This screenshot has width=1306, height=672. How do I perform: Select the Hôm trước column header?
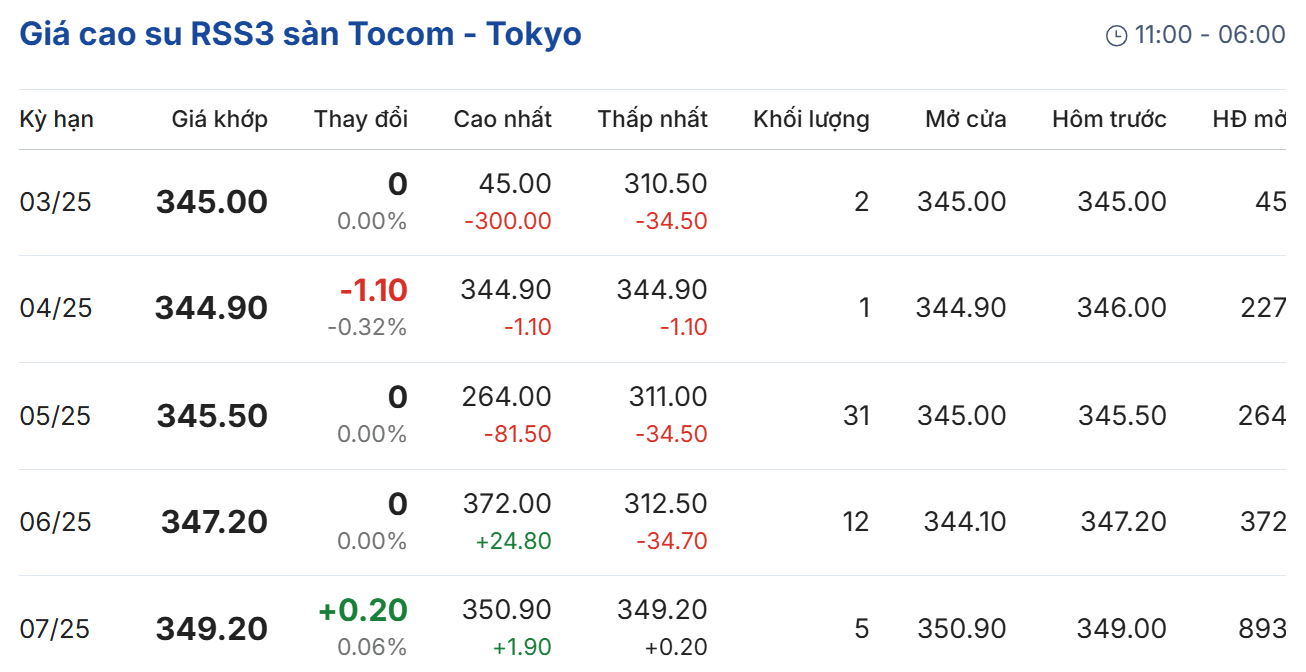tap(1109, 120)
